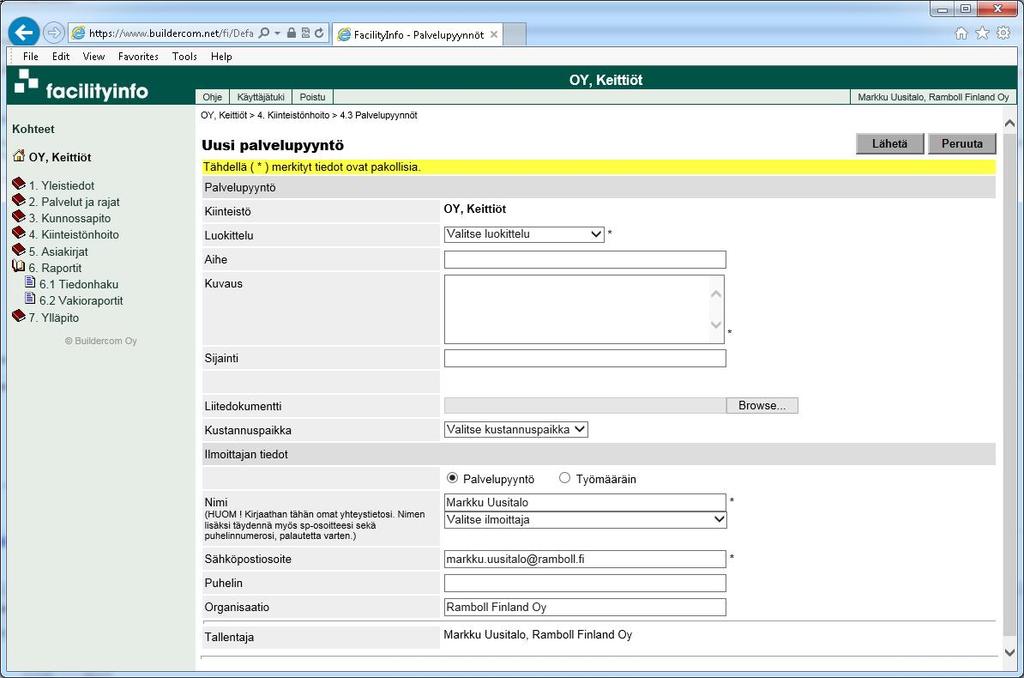Click the browser Back arrow button
1024x678 pixels.
[24, 32]
